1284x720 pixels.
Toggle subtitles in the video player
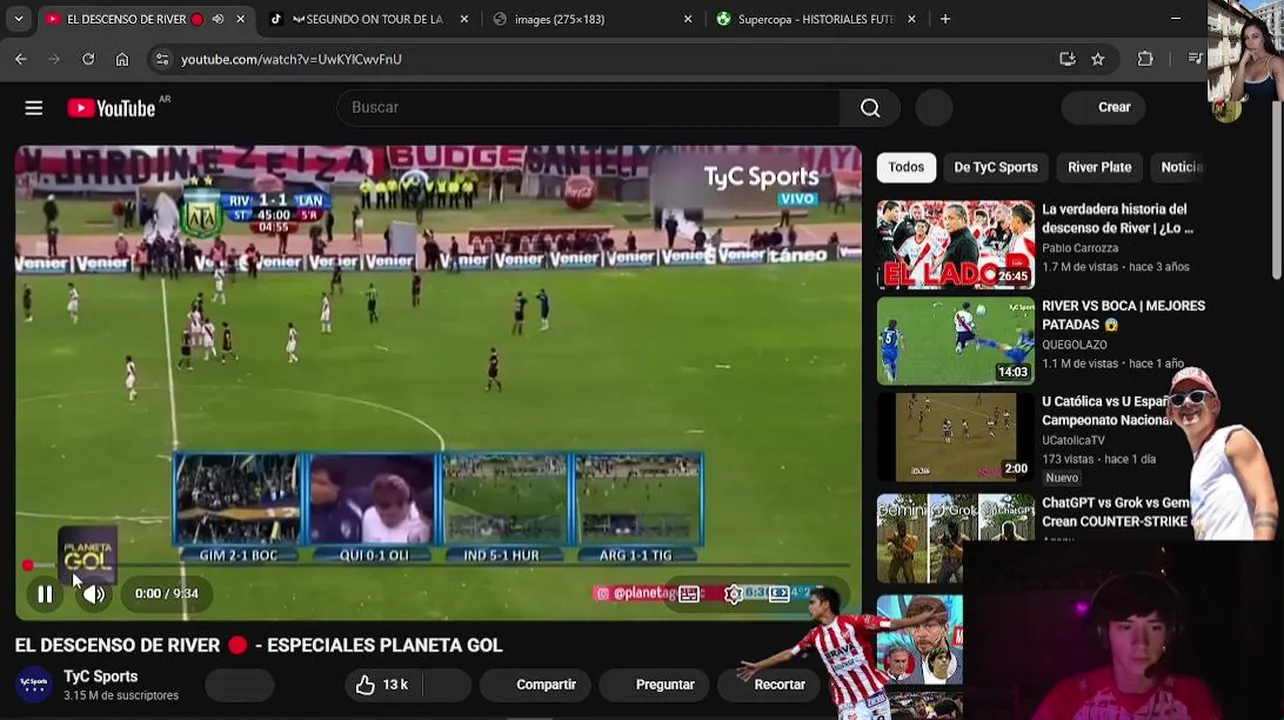click(689, 594)
